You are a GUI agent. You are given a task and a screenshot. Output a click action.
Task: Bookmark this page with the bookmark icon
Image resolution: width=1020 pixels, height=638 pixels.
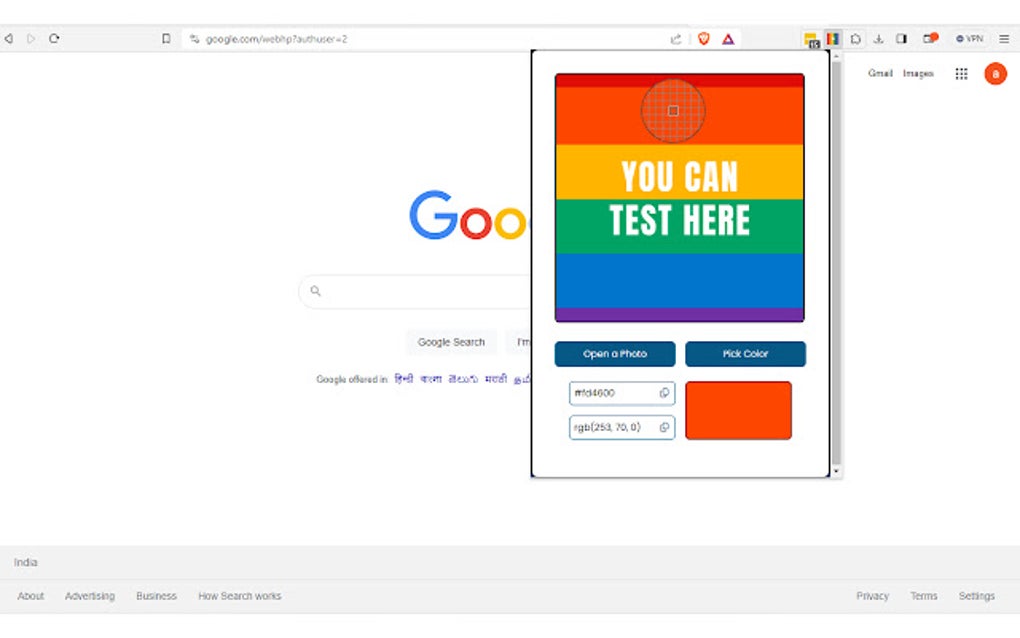coord(166,38)
